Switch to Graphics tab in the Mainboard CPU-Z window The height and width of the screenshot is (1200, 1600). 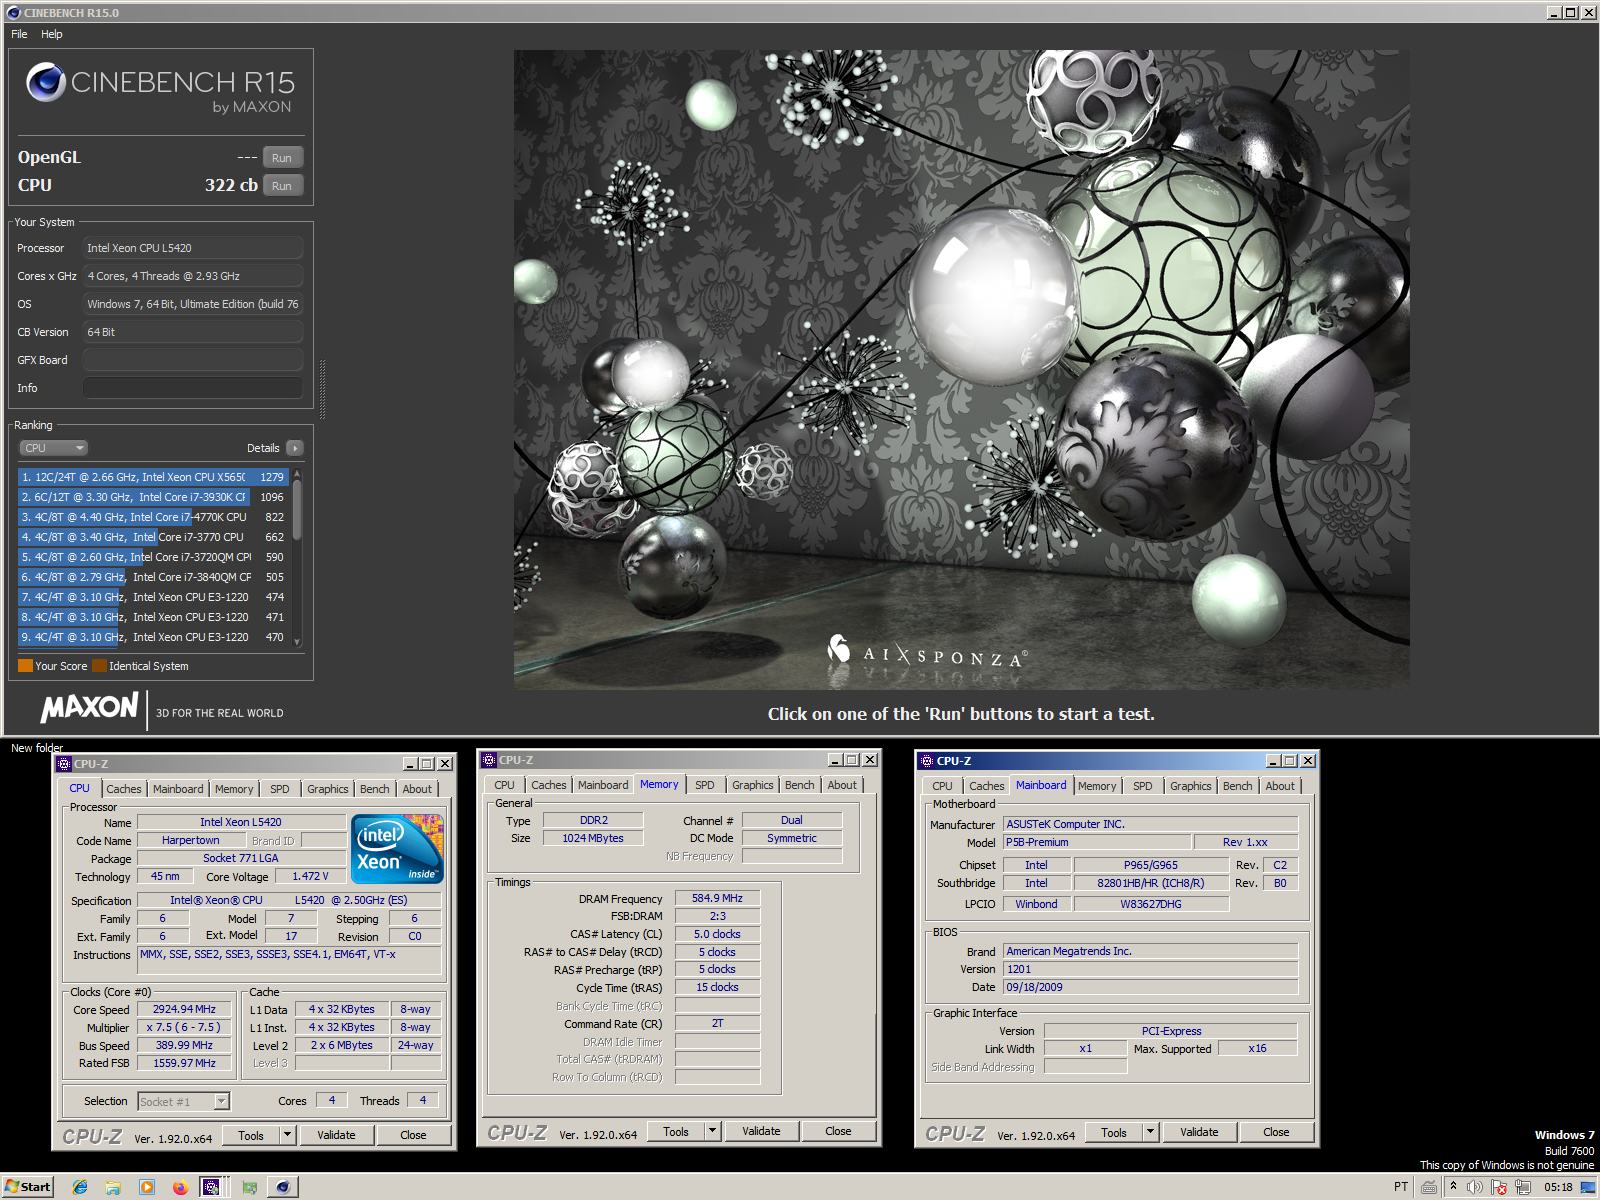(1190, 786)
